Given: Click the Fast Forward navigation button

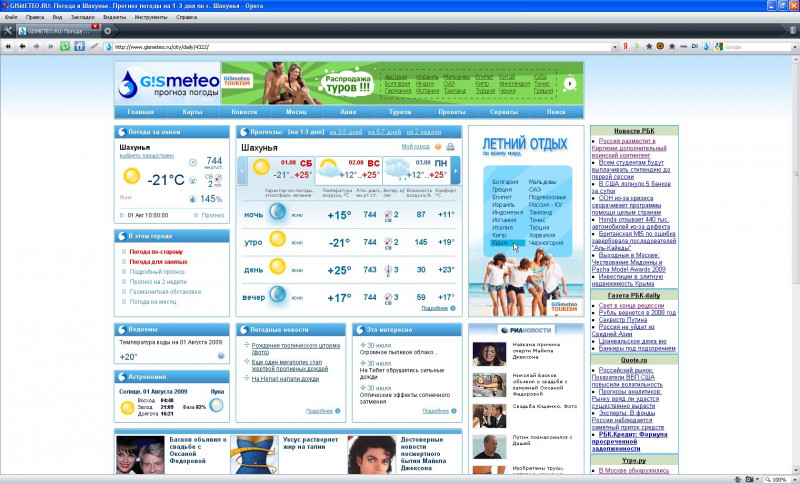Looking at the screenshot, I should (51, 46).
